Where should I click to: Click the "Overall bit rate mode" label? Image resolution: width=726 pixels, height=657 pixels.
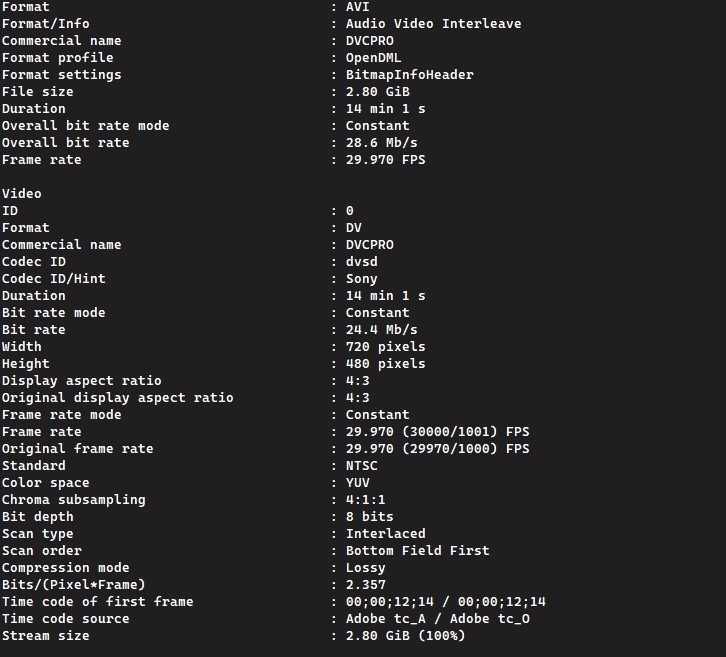(86, 125)
